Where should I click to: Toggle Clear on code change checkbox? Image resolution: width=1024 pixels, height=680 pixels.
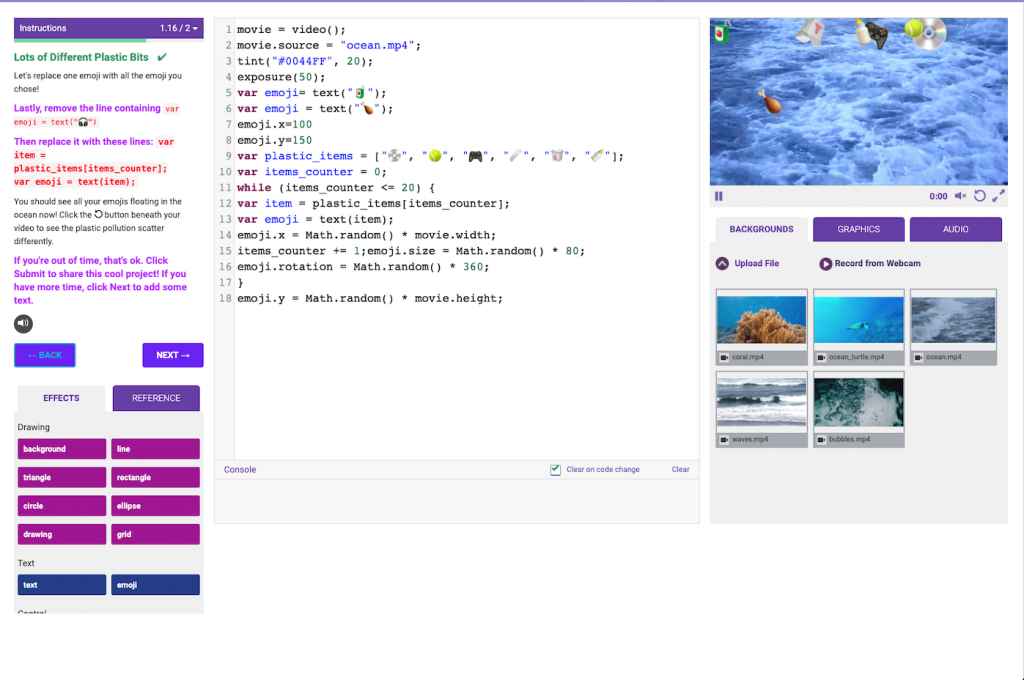pyautogui.click(x=555, y=470)
